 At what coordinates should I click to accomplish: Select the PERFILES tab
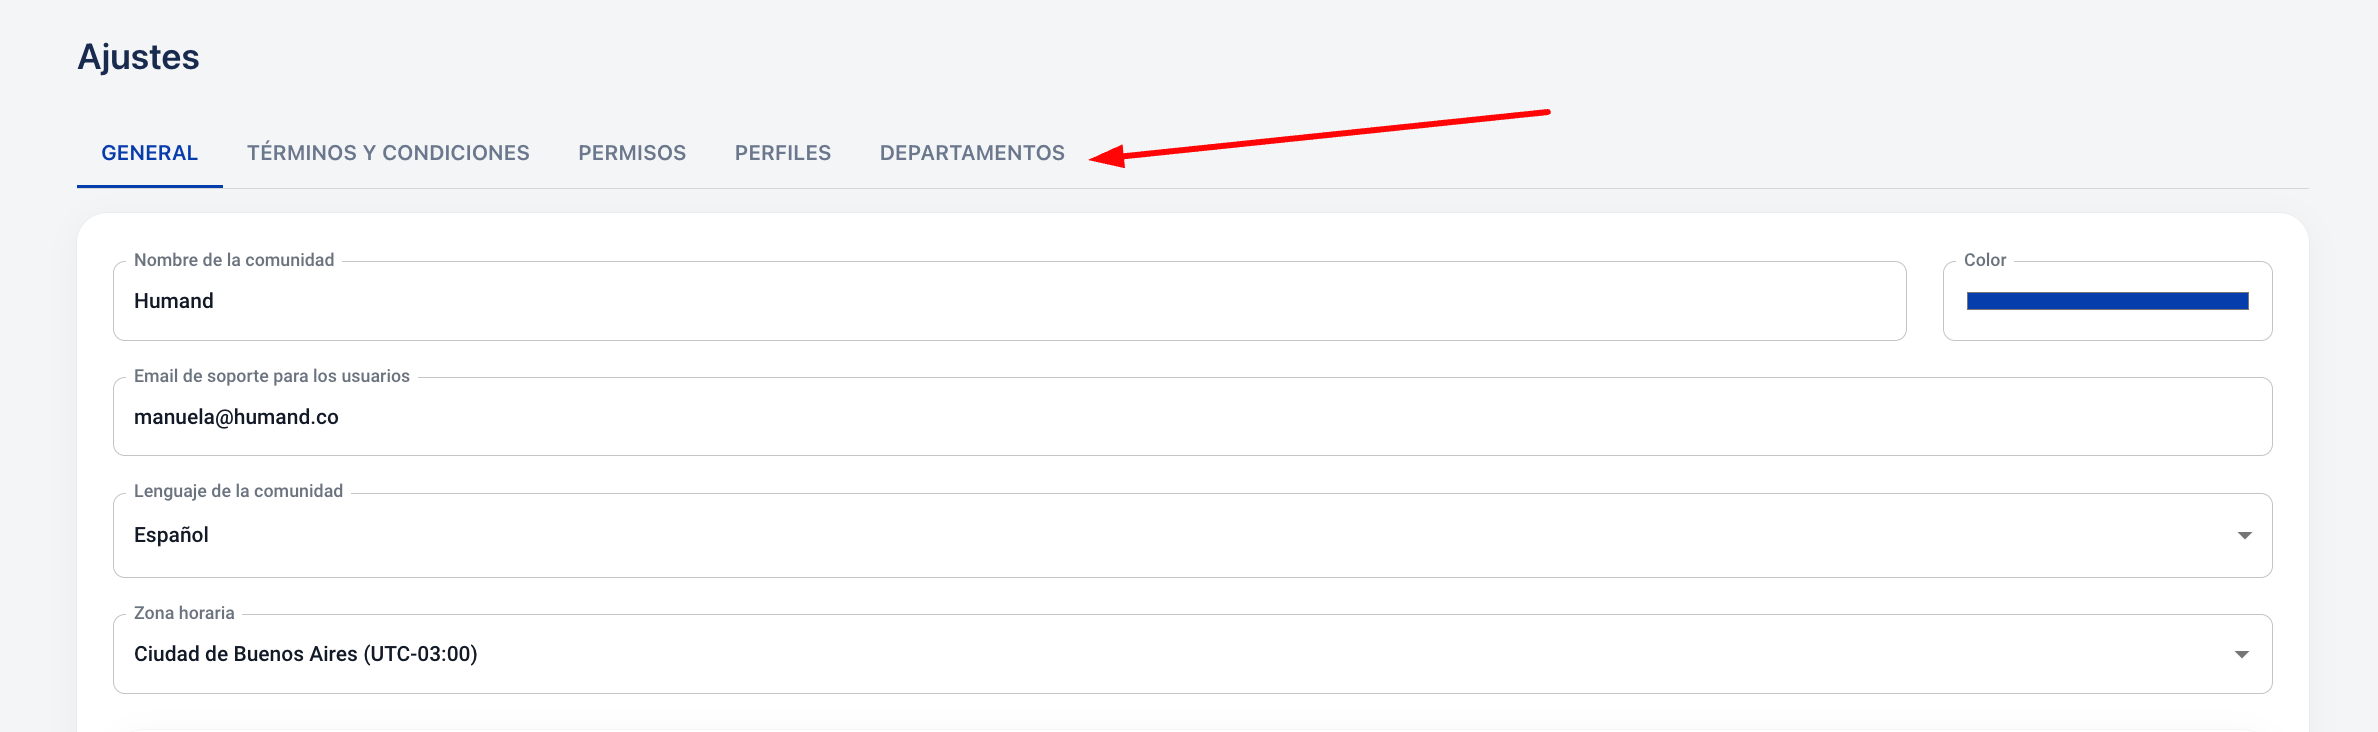[783, 153]
